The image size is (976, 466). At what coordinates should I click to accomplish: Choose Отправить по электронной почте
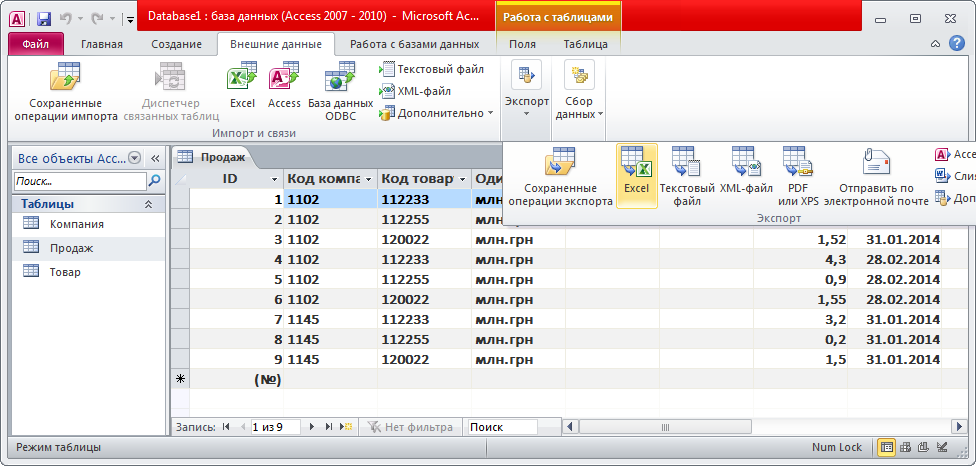pos(876,177)
